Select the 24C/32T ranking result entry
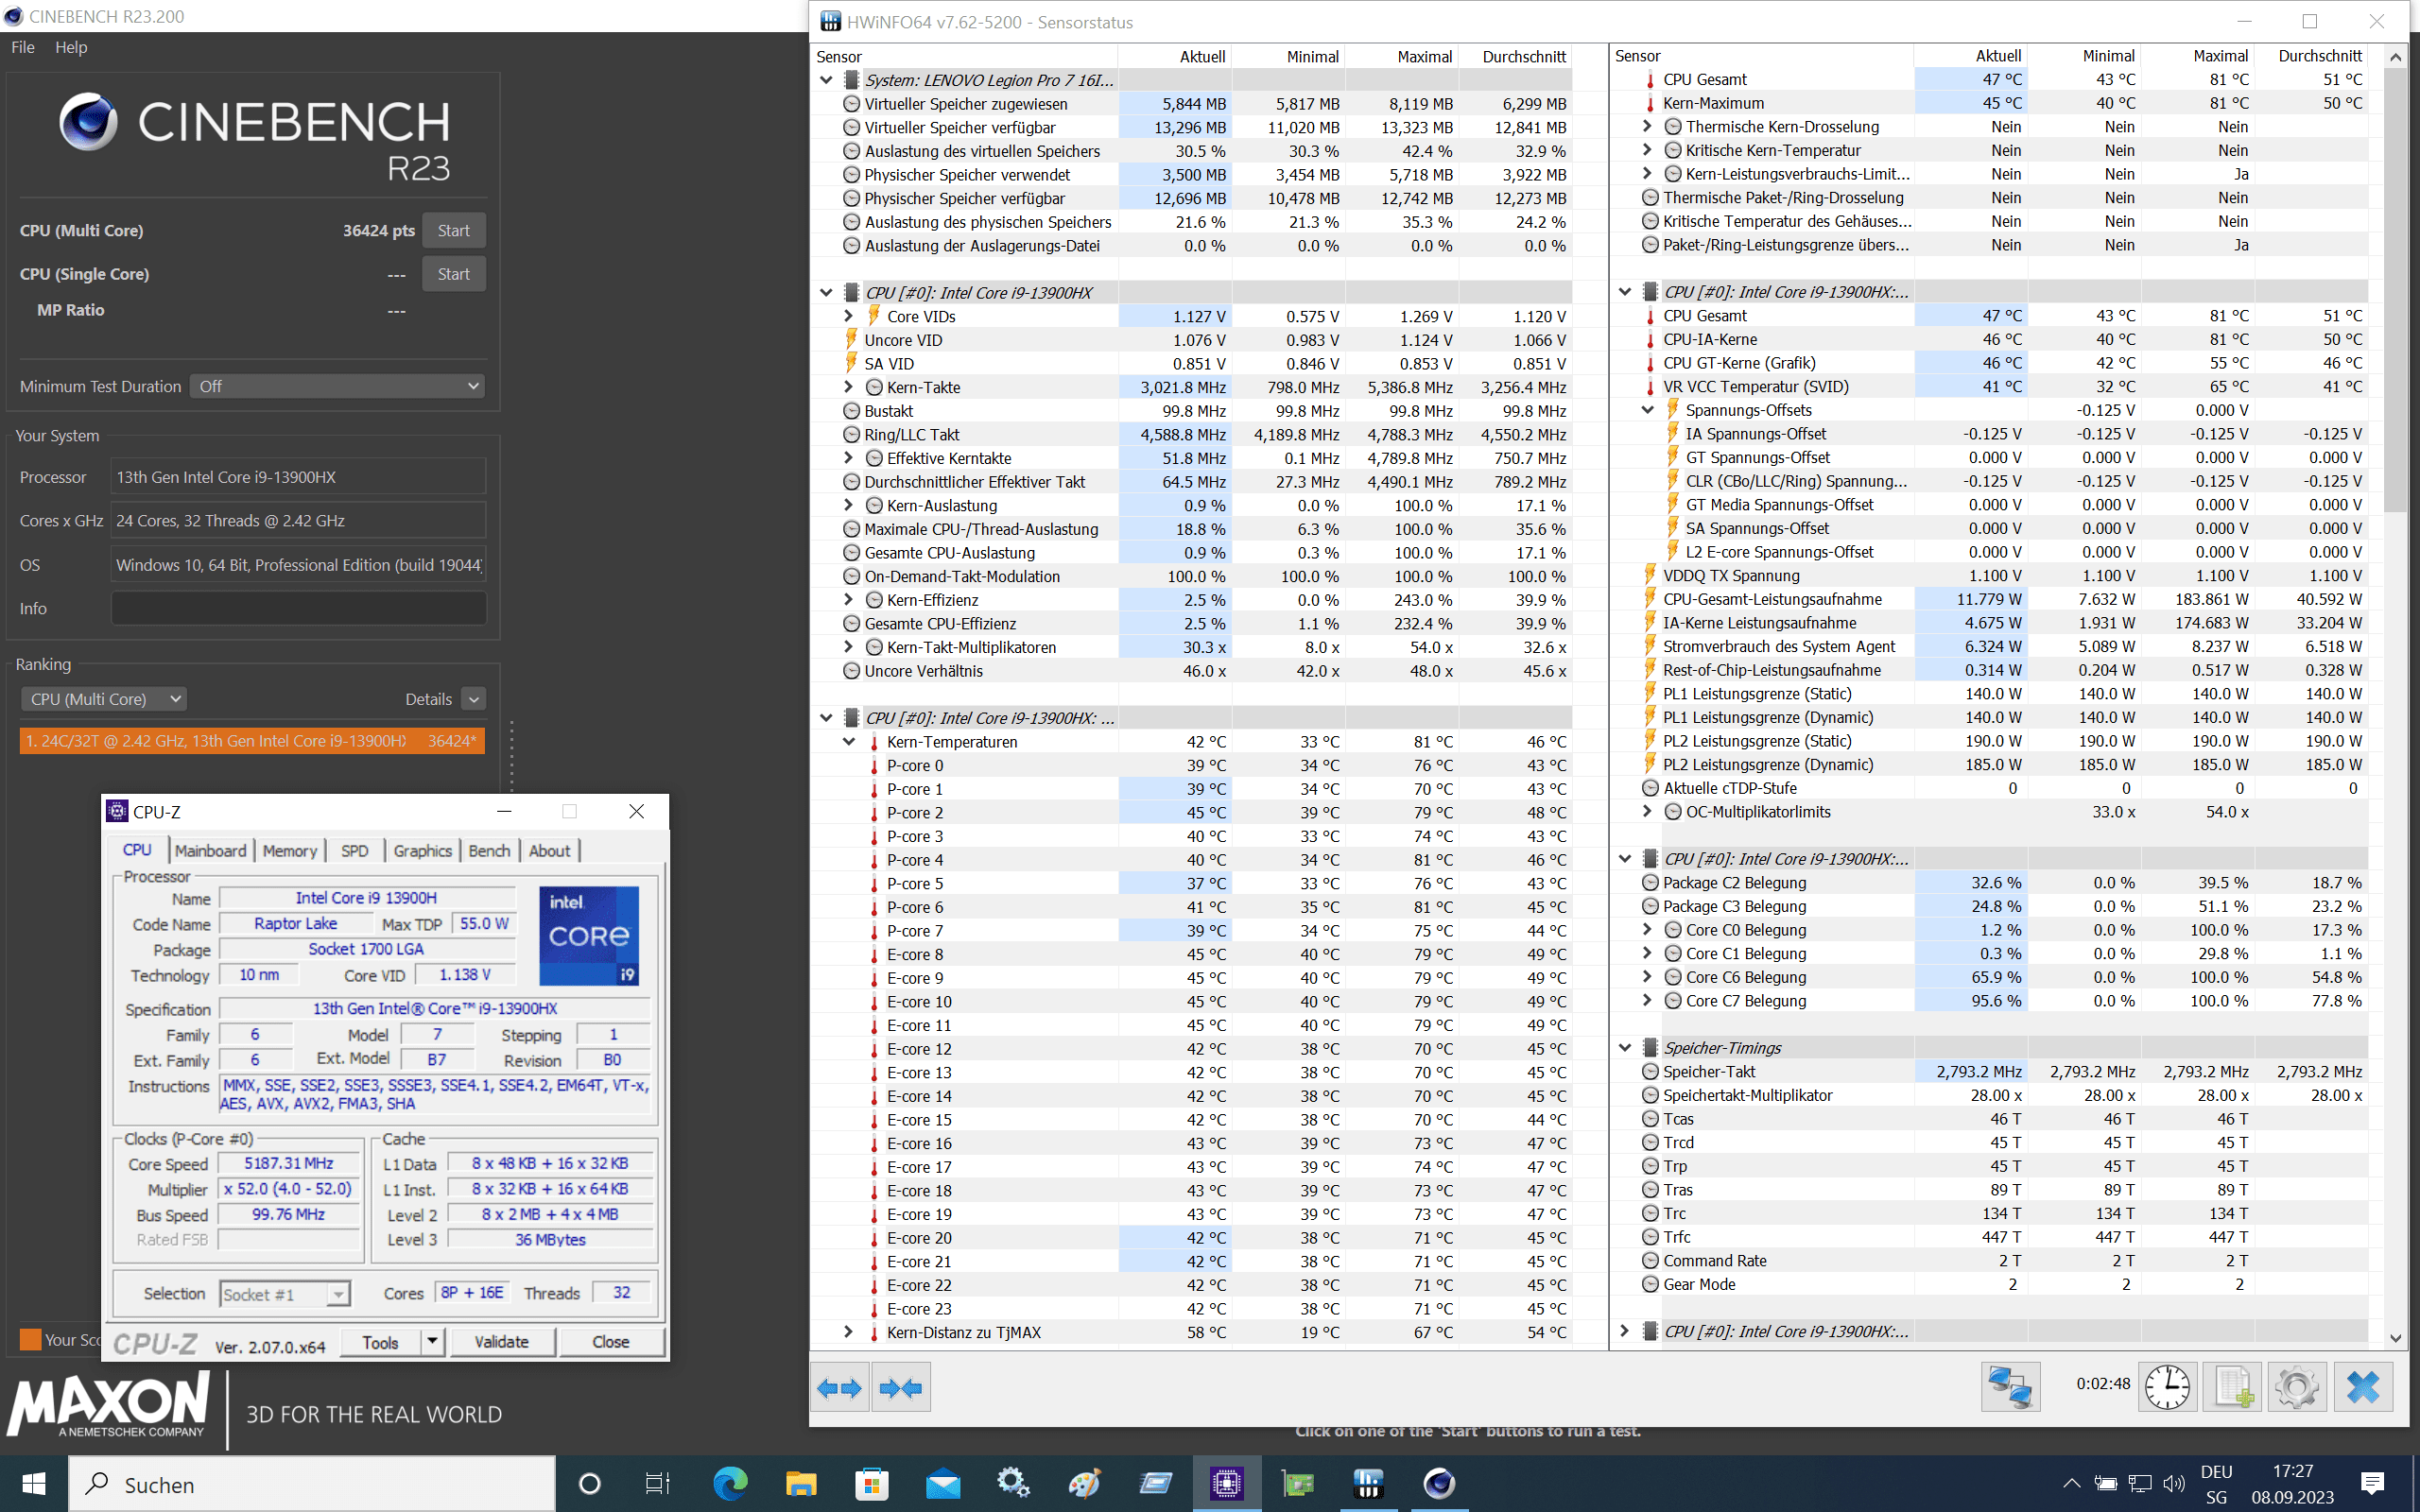Image resolution: width=2420 pixels, height=1512 pixels. 252,741
